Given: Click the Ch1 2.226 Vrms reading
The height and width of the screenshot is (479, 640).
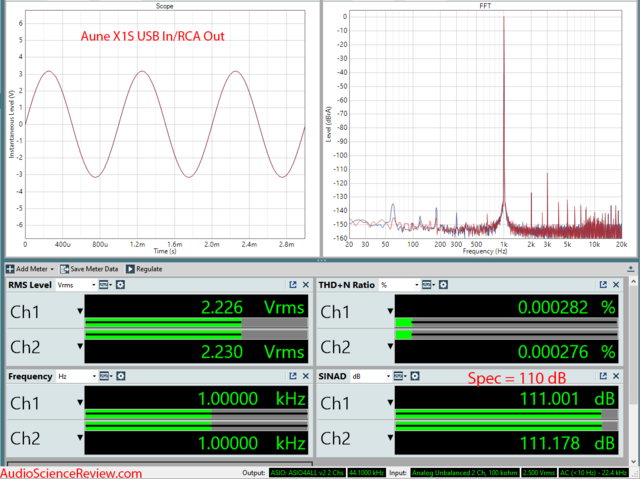Looking at the screenshot, I should (x=253, y=307).
